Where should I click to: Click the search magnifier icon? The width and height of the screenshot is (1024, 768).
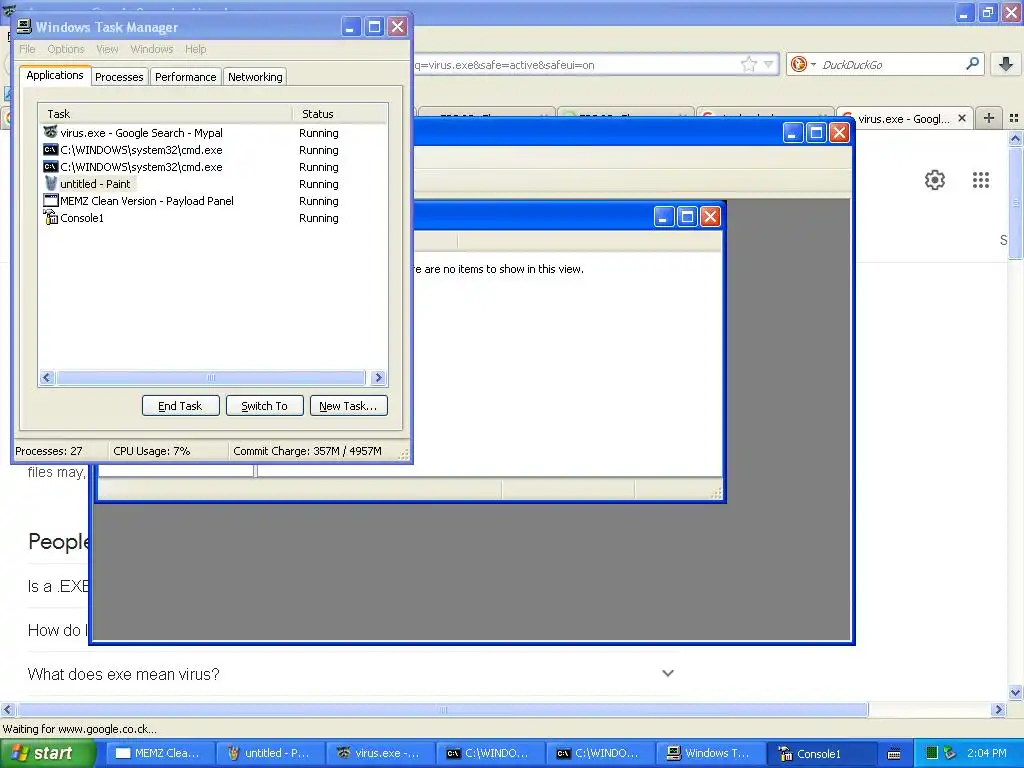point(972,63)
